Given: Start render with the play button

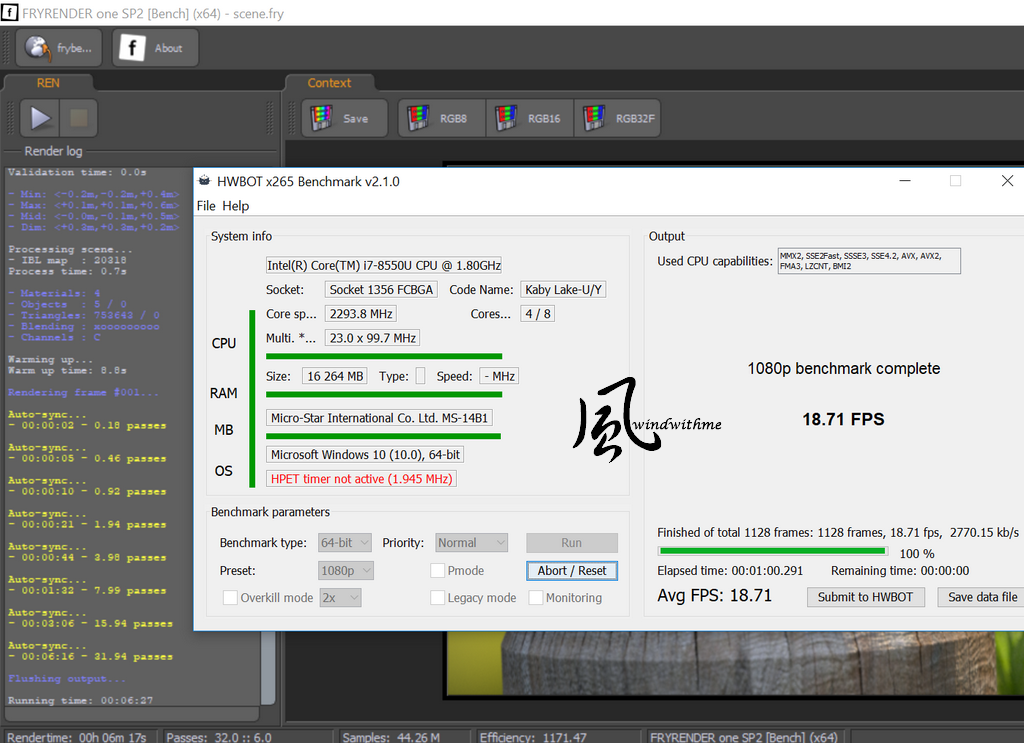Looking at the screenshot, I should tap(40, 118).
